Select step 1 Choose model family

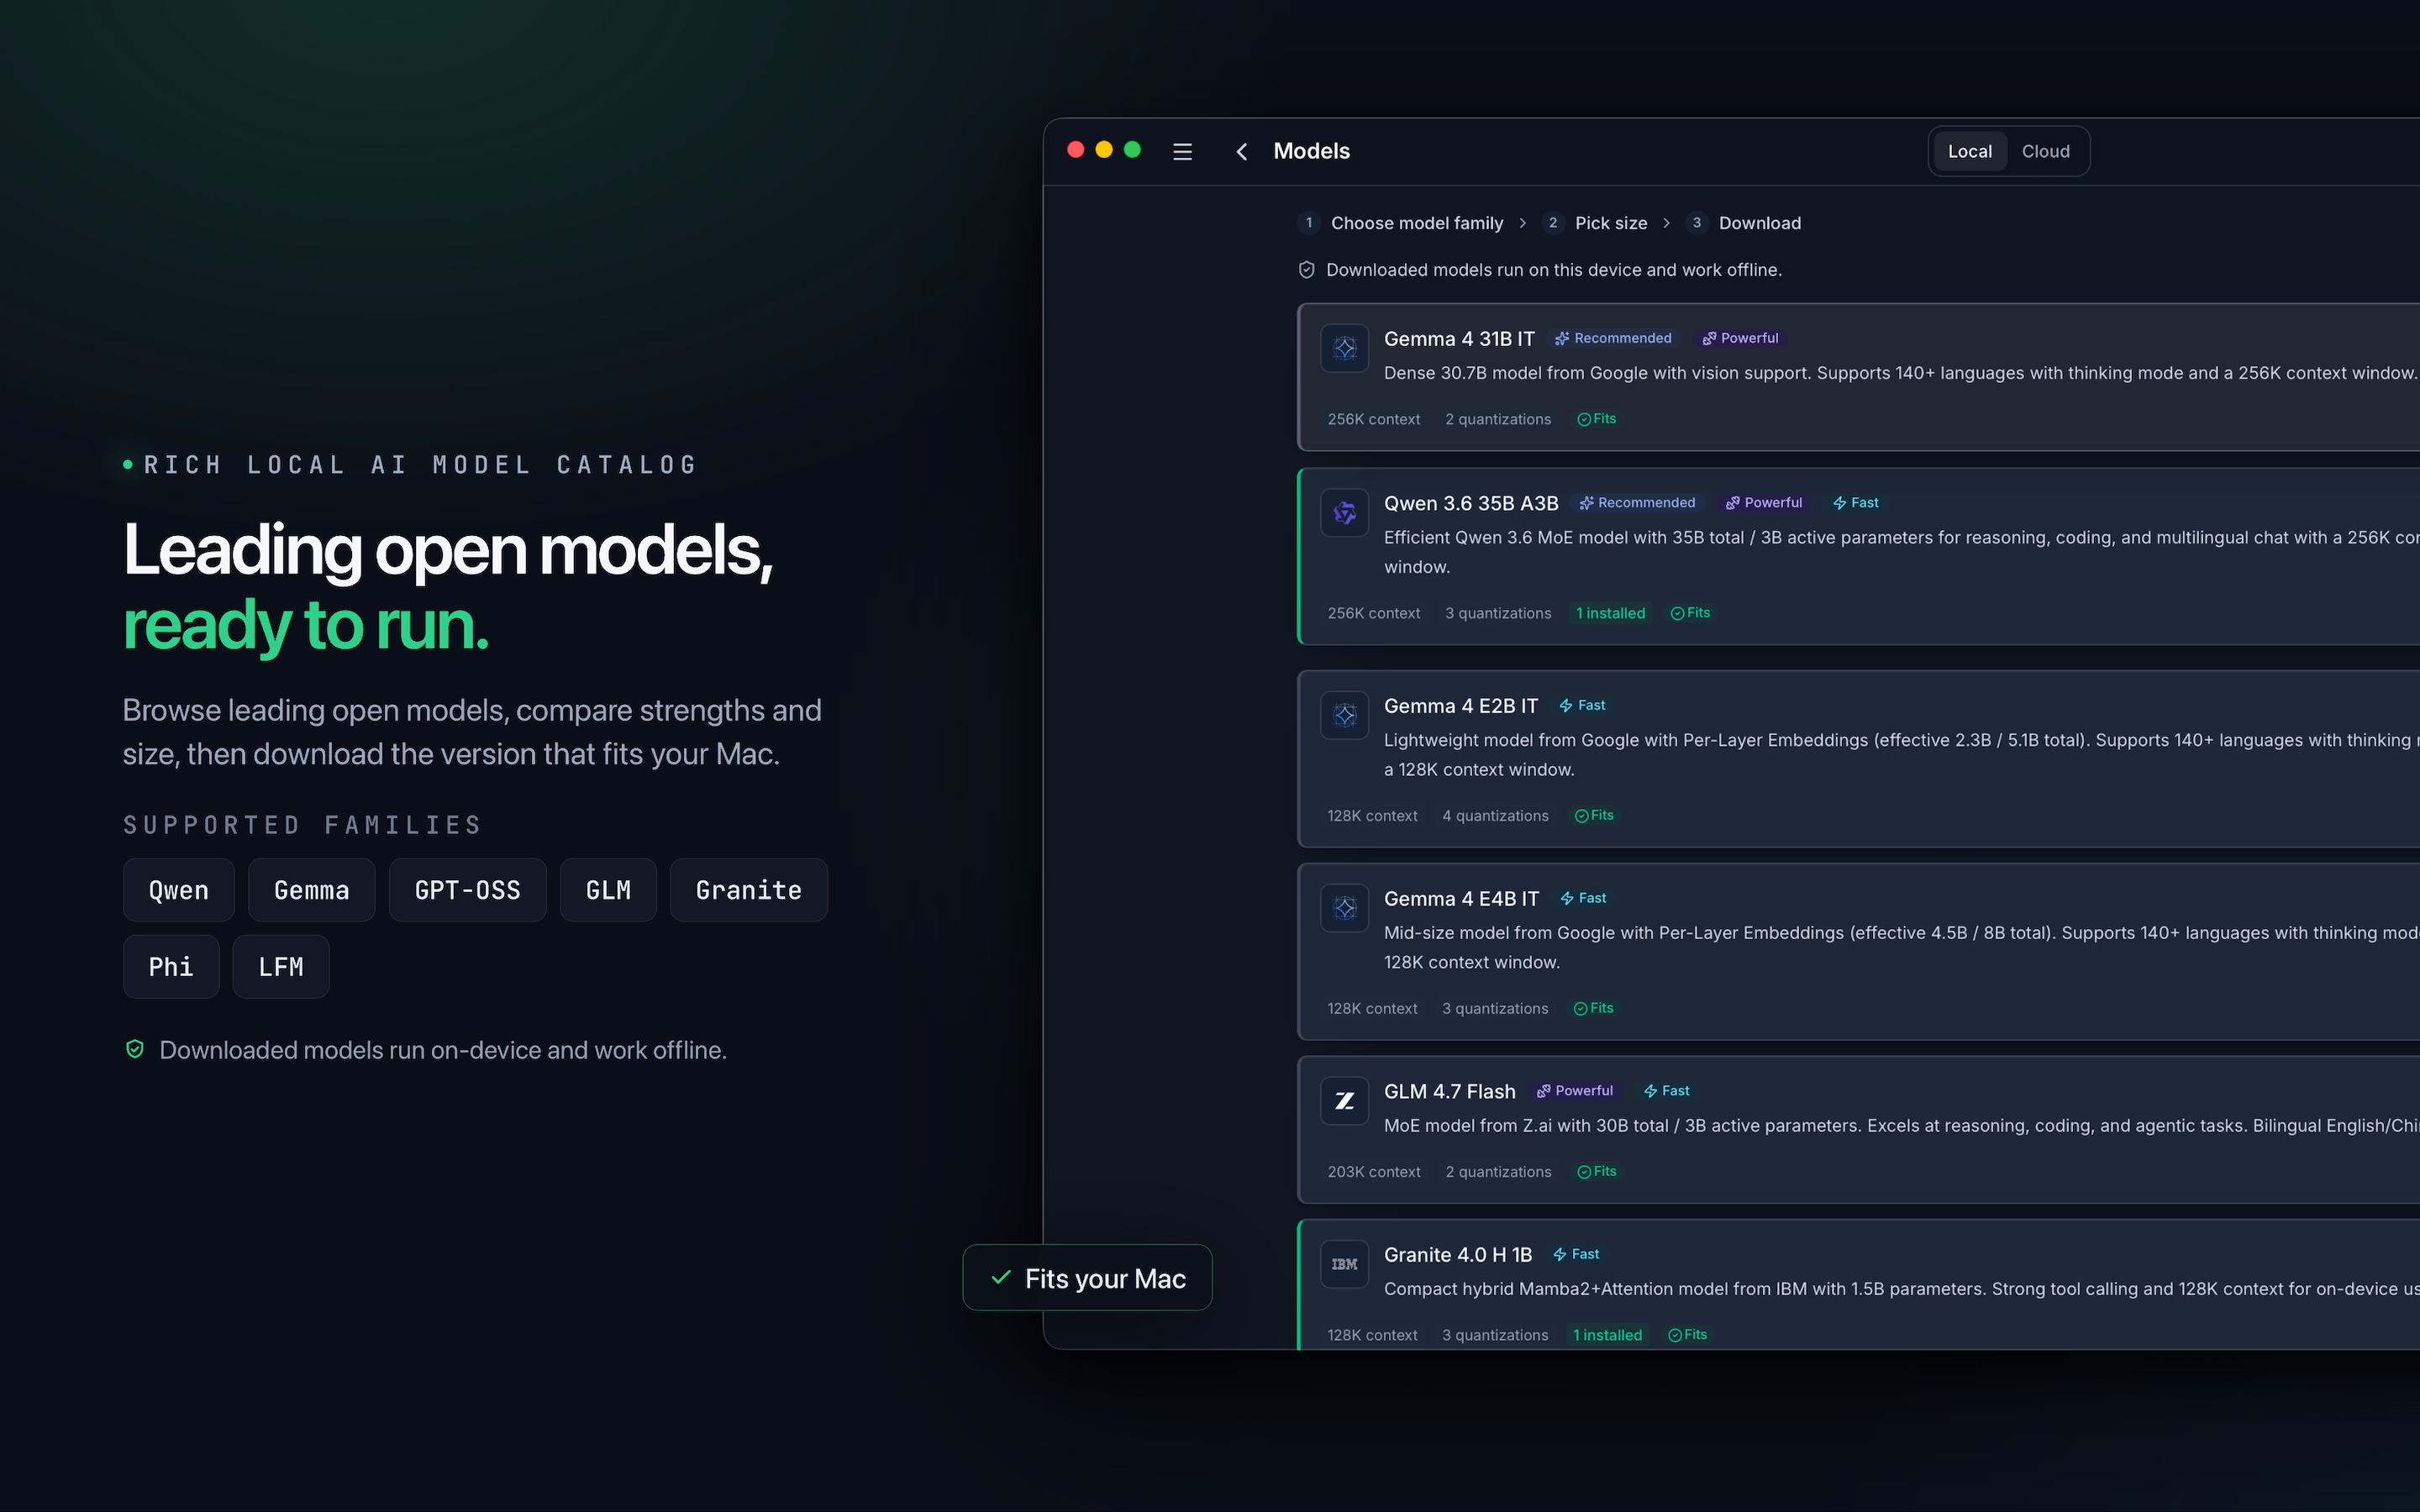1400,223
